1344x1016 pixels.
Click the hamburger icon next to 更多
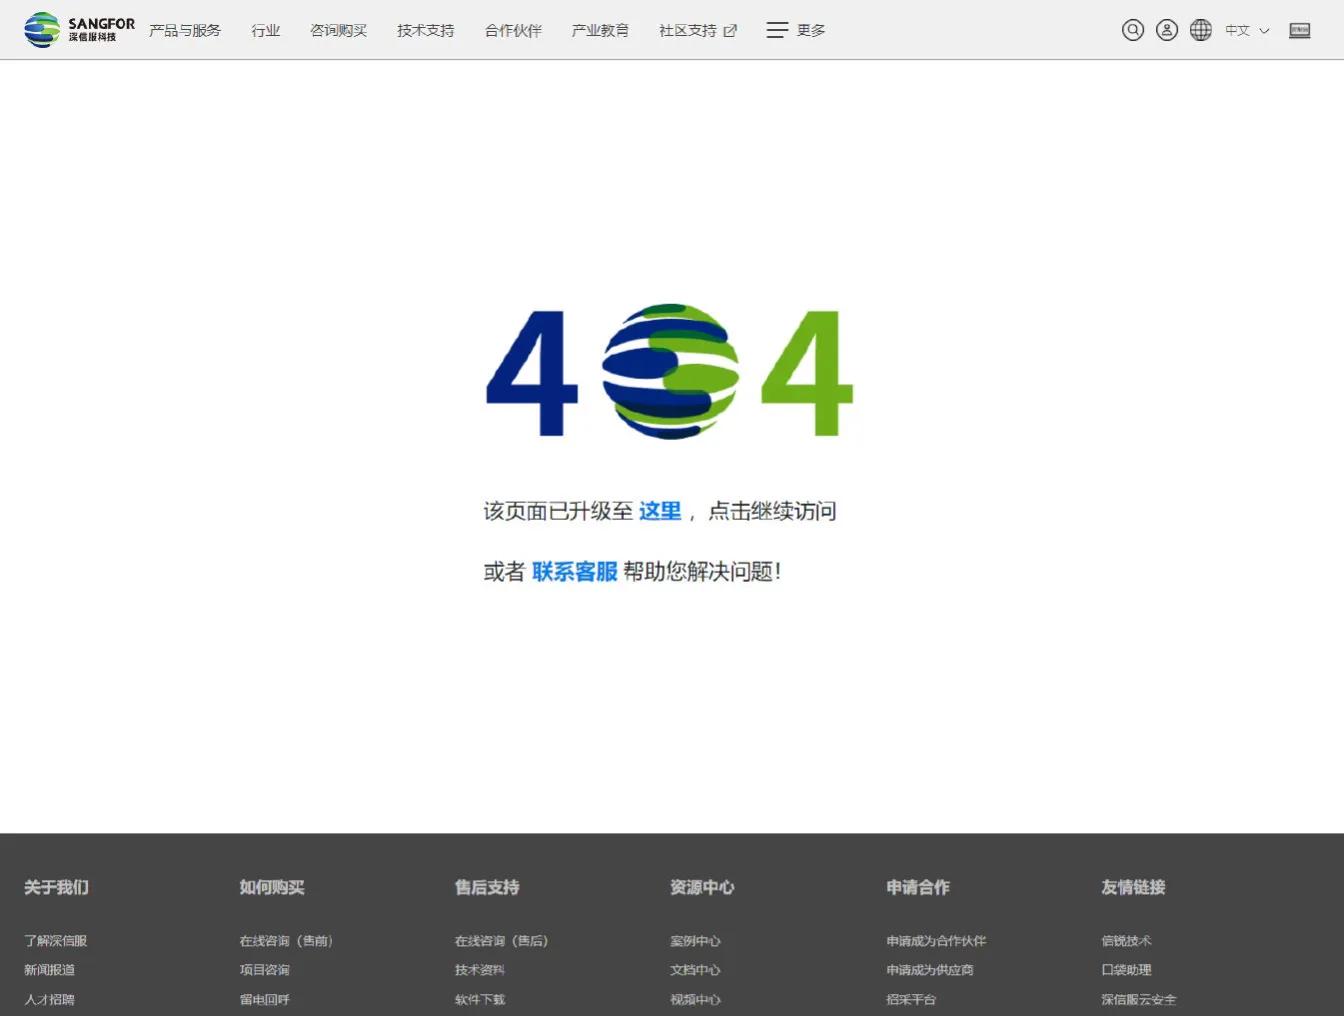[x=777, y=30]
